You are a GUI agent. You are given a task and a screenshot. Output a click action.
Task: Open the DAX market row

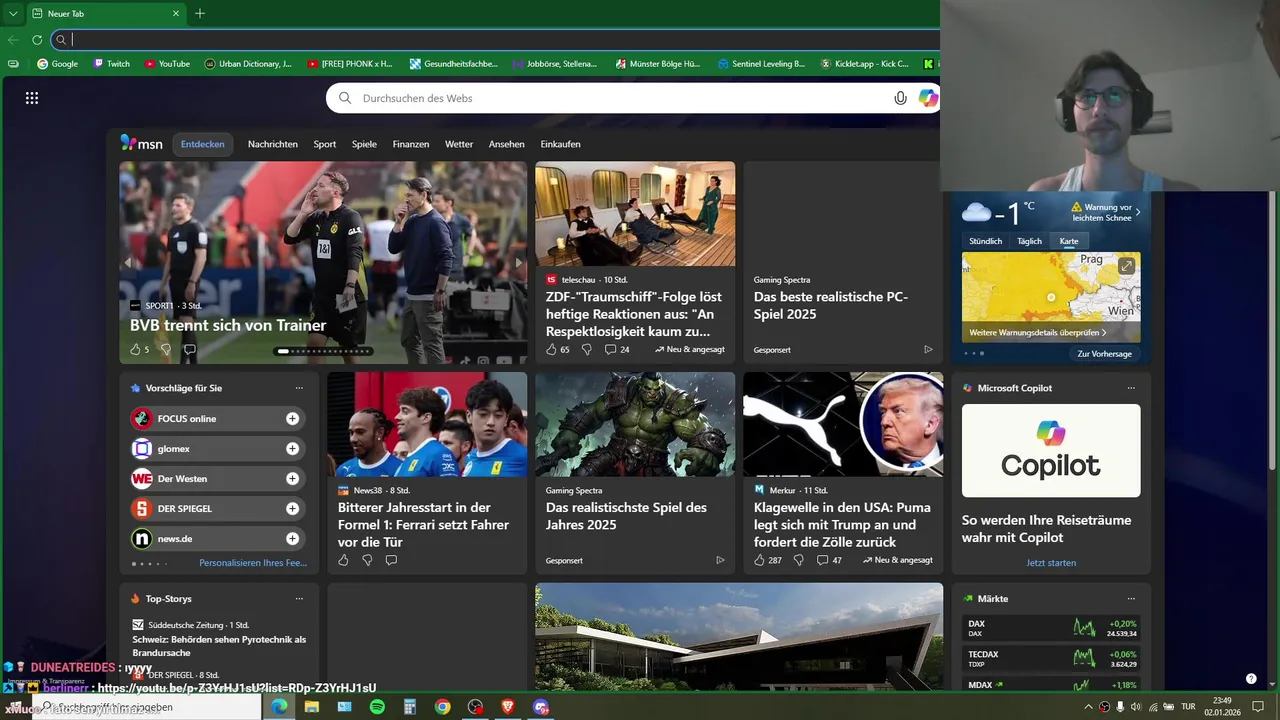pos(1051,628)
